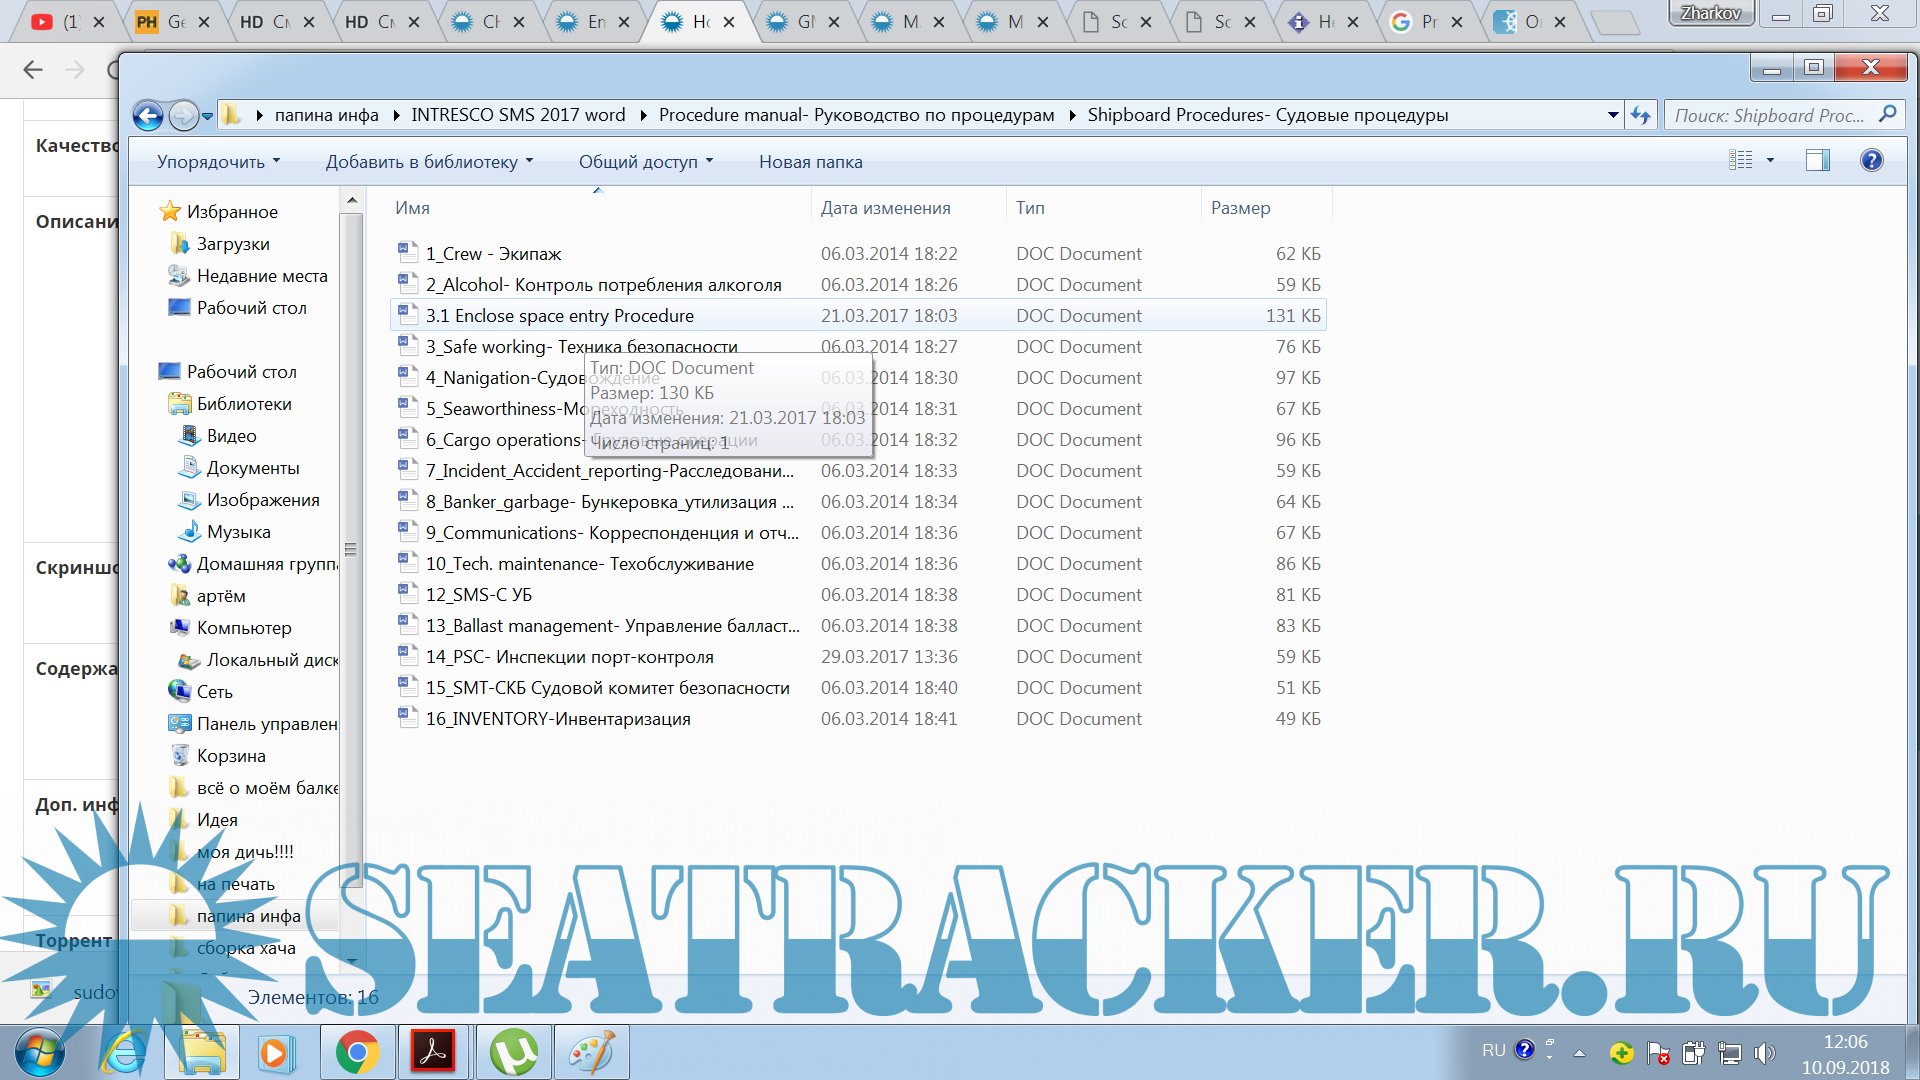Click the Добавить в библиотеку menu
Image resolution: width=1920 pixels, height=1080 pixels.
[429, 162]
